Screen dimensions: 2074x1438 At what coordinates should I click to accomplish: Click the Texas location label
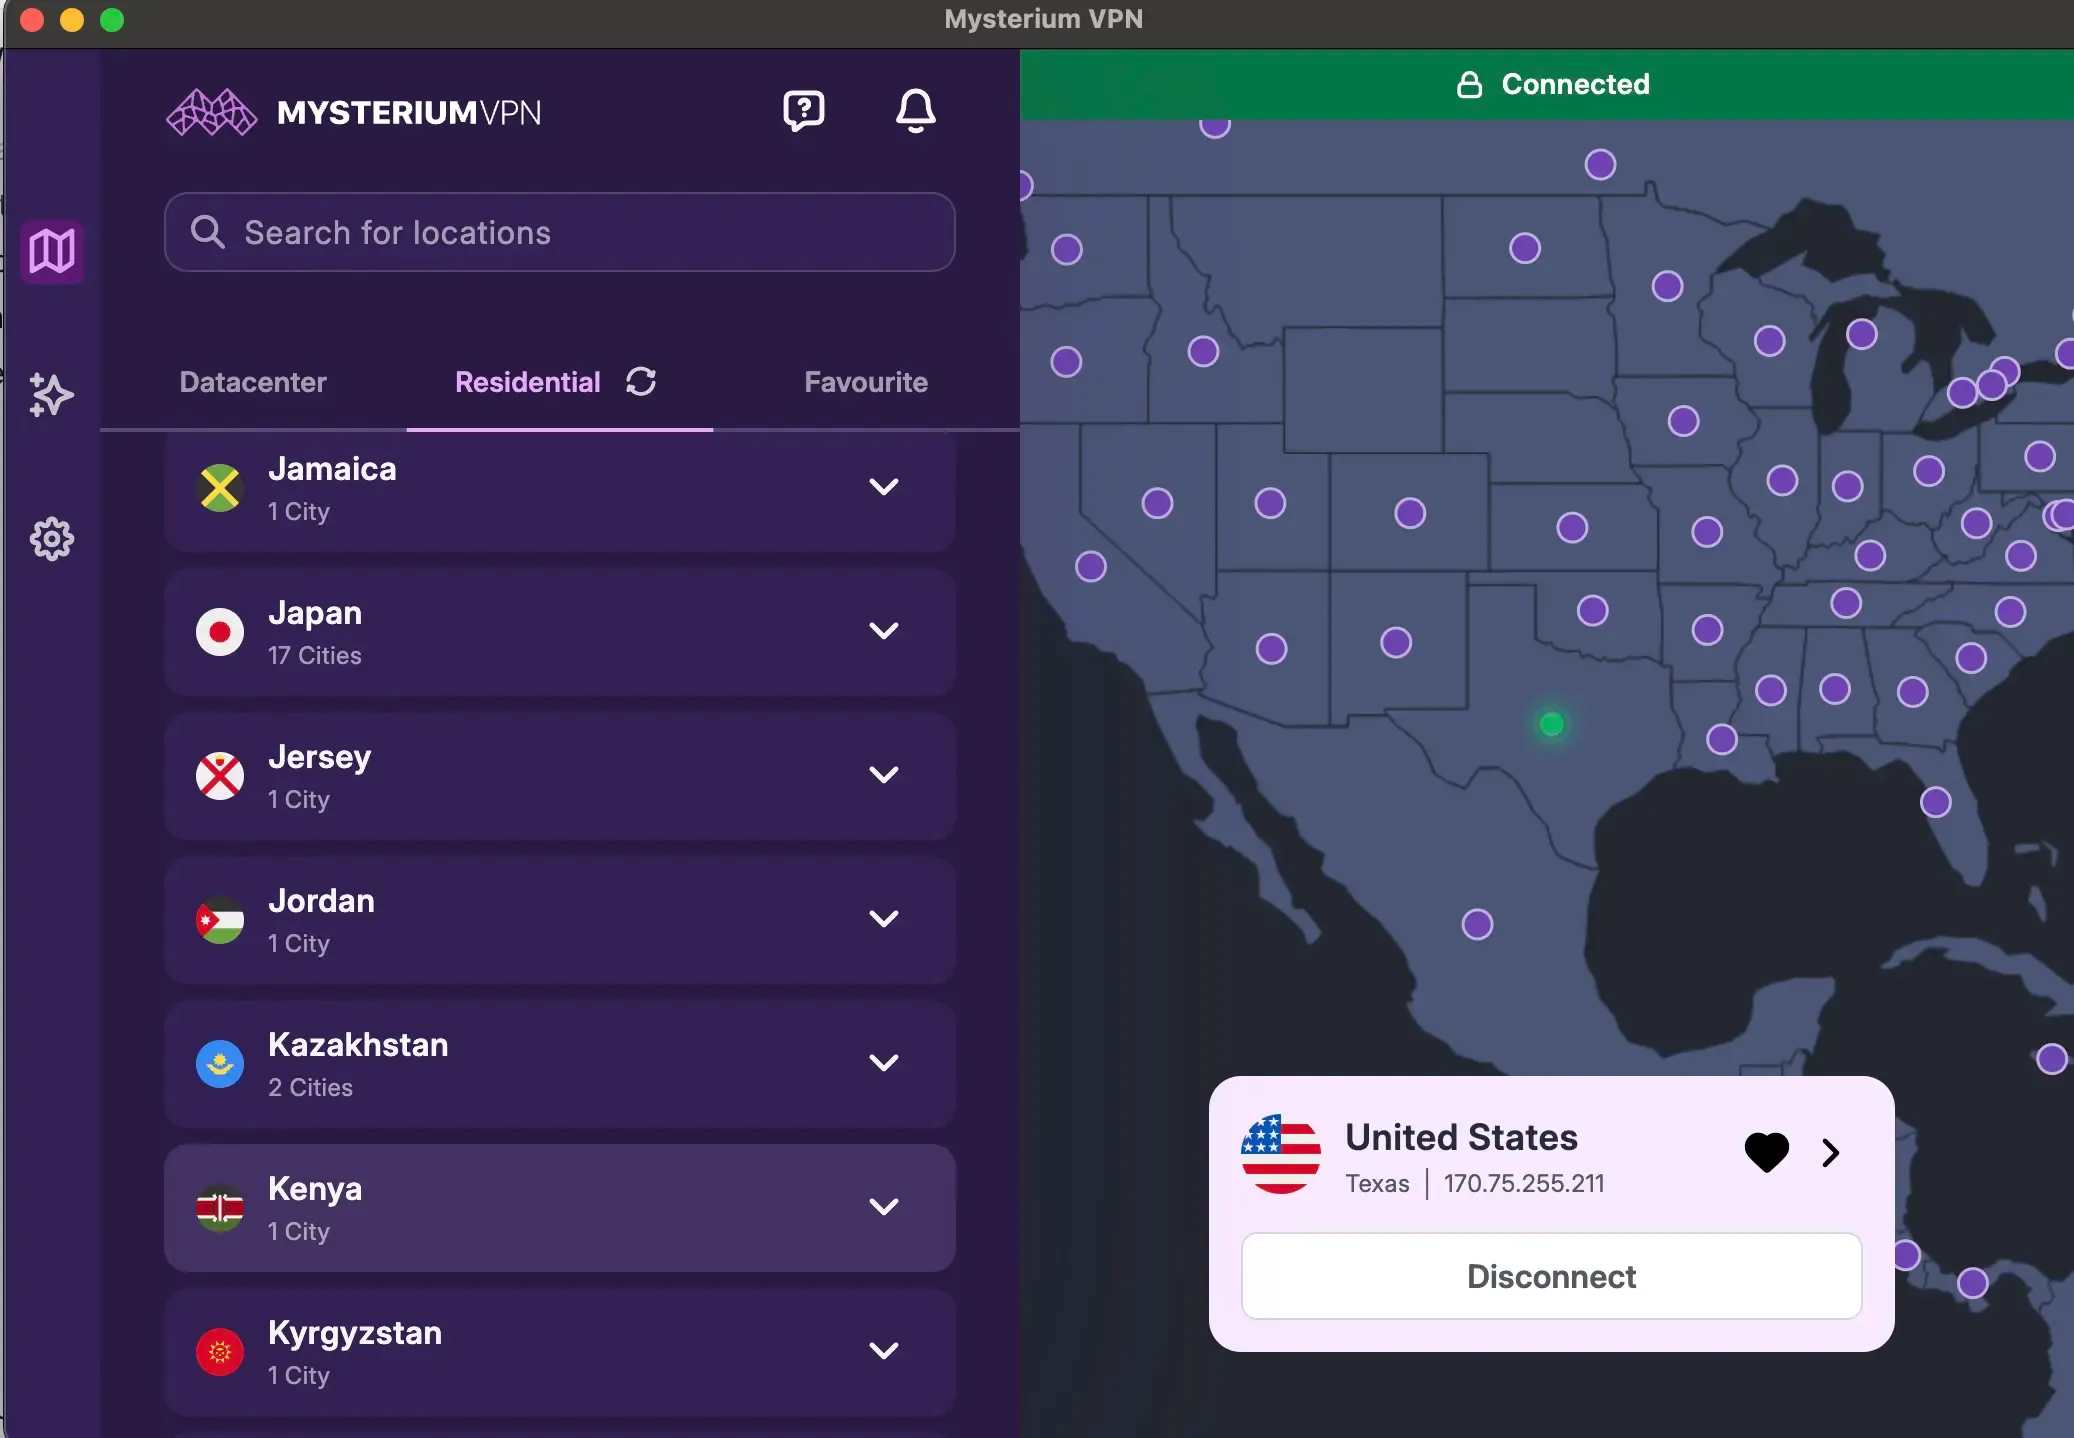[1377, 1184]
